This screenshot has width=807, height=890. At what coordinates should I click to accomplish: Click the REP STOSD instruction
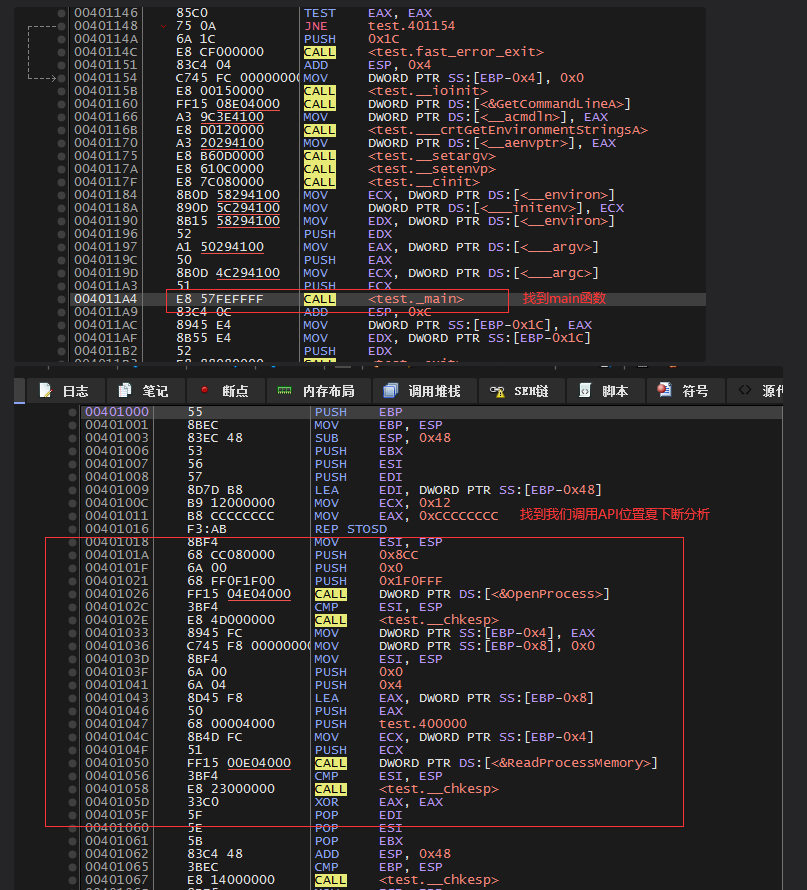click(351, 530)
